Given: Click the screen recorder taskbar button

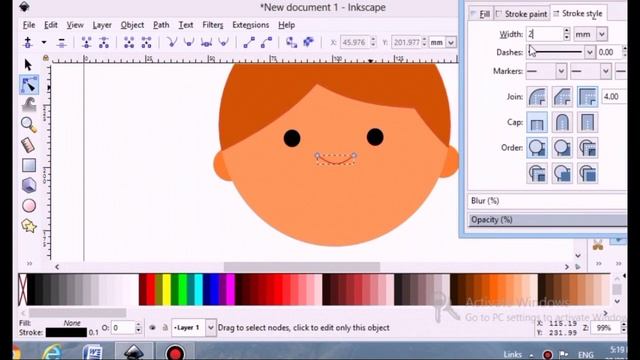Looking at the screenshot, I should [175, 352].
